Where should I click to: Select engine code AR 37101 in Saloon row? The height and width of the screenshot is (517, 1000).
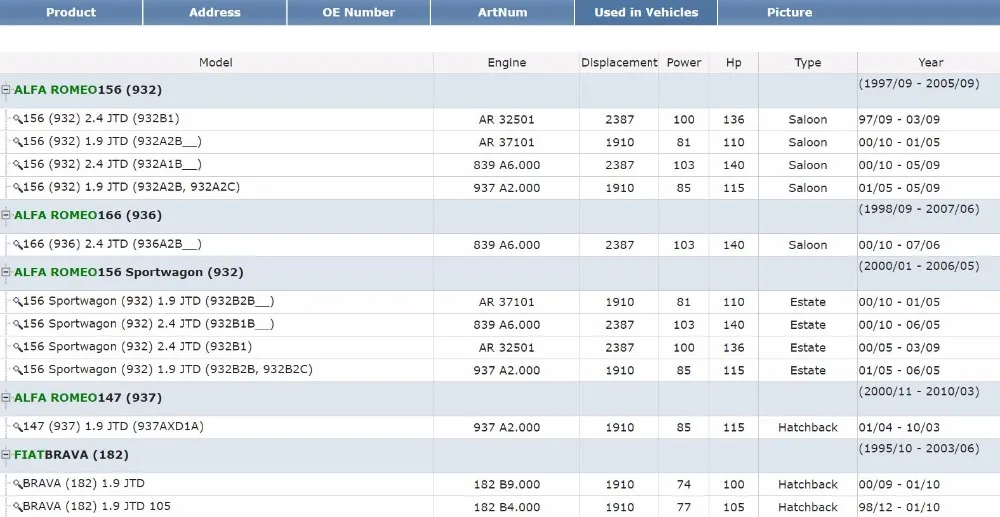click(506, 143)
